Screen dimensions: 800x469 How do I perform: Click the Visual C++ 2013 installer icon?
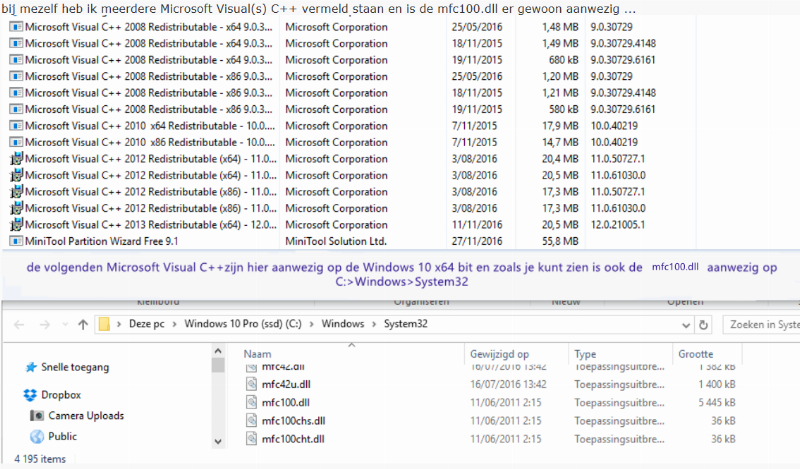click(16, 225)
